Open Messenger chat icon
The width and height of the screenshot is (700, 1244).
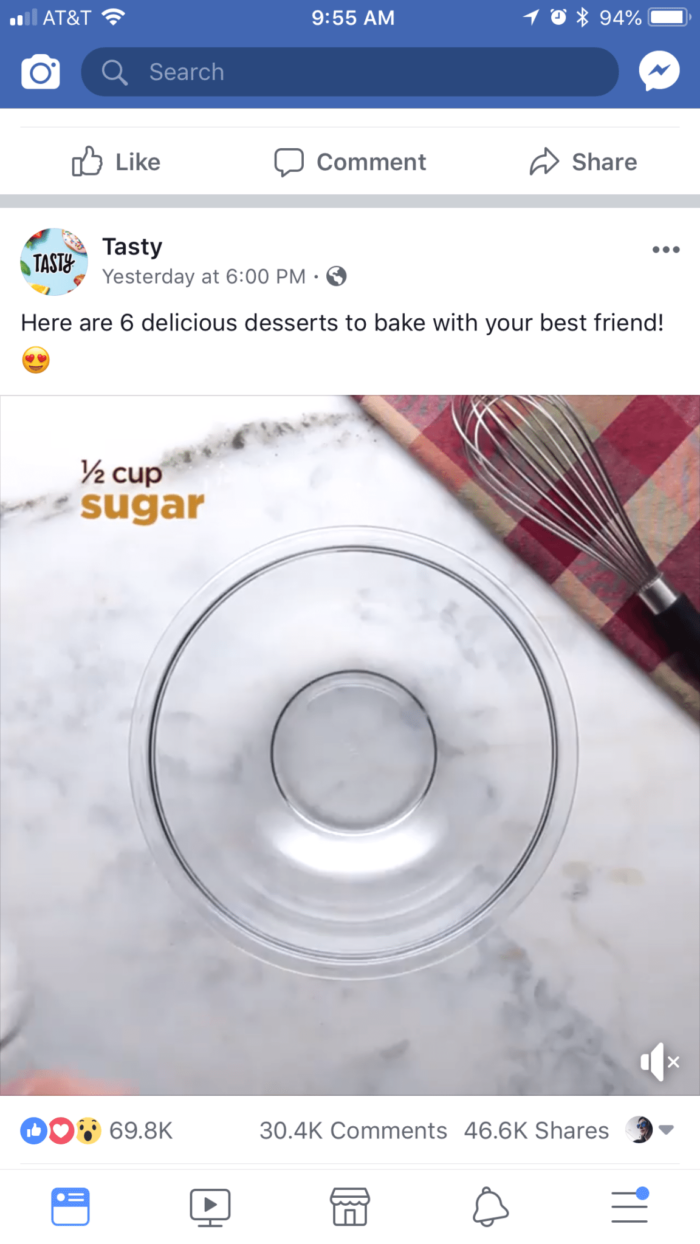[659, 72]
